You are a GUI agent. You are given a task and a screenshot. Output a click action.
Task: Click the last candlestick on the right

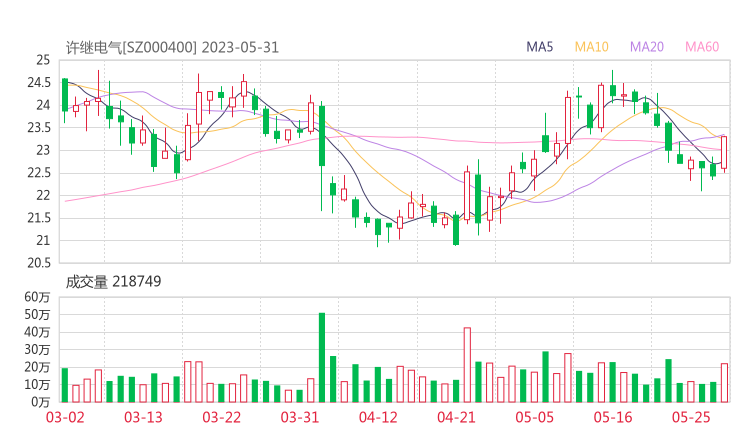[x=724, y=153]
